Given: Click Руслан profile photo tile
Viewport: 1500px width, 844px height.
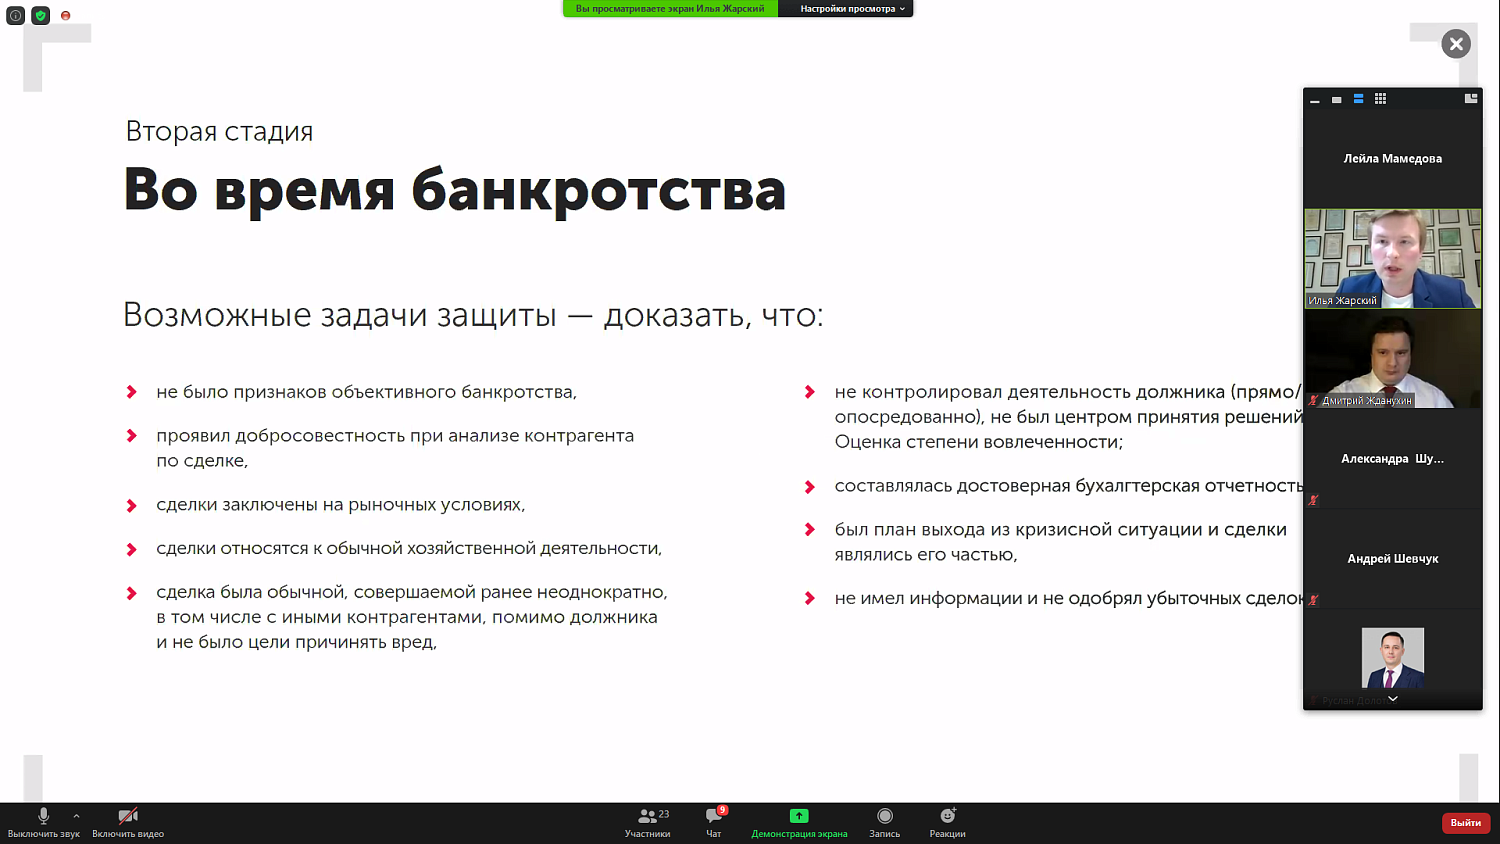Looking at the screenshot, I should 1393,658.
